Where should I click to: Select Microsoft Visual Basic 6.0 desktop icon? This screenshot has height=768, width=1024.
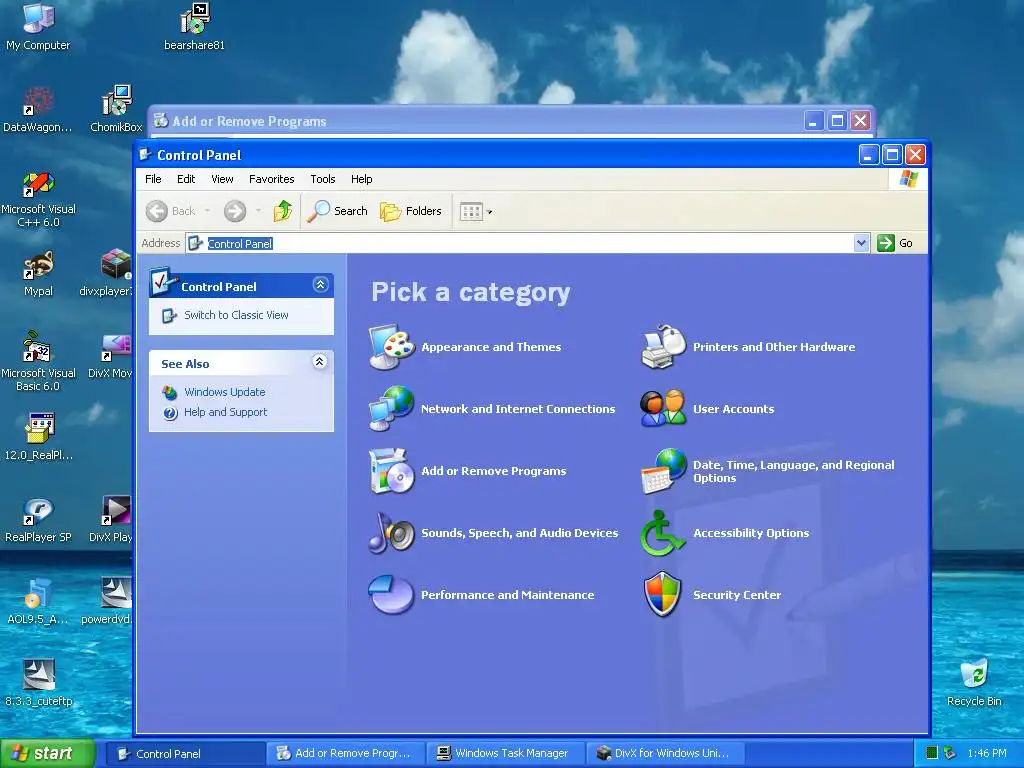click(x=38, y=362)
